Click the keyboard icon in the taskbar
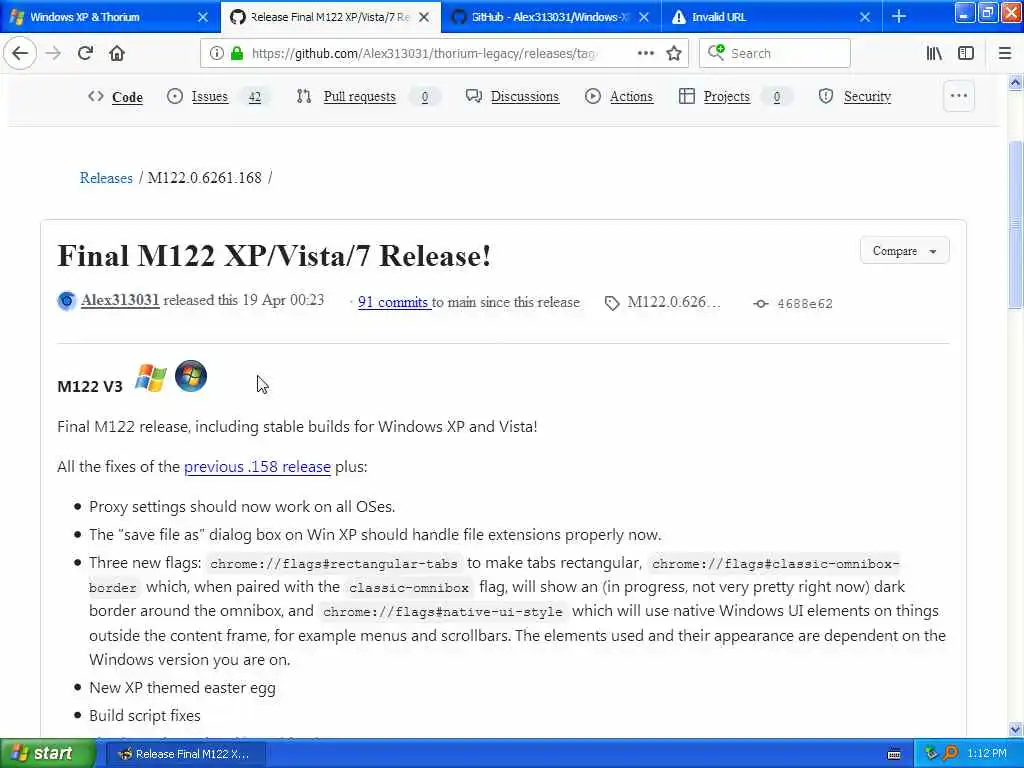This screenshot has height=768, width=1024. click(x=894, y=754)
